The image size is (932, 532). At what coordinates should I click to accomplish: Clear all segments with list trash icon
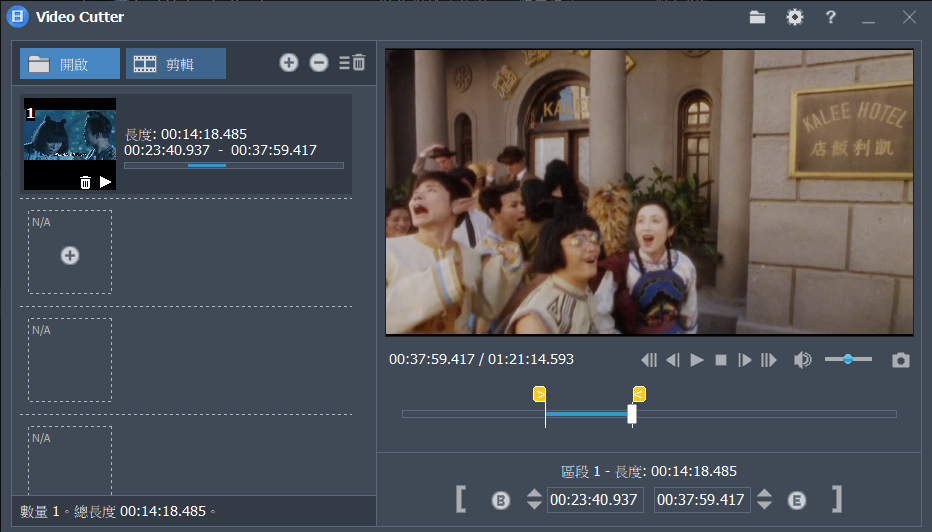pos(352,62)
